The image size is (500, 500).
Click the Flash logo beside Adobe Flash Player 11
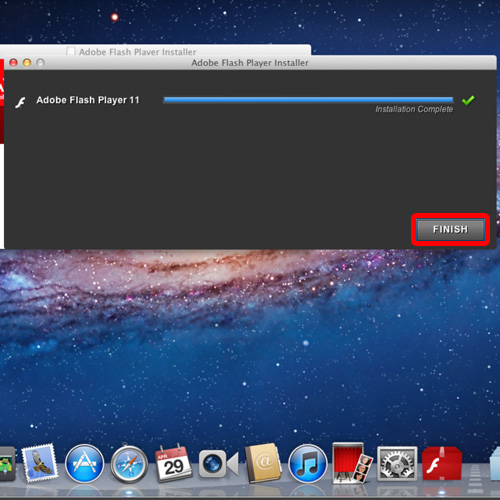(x=20, y=103)
